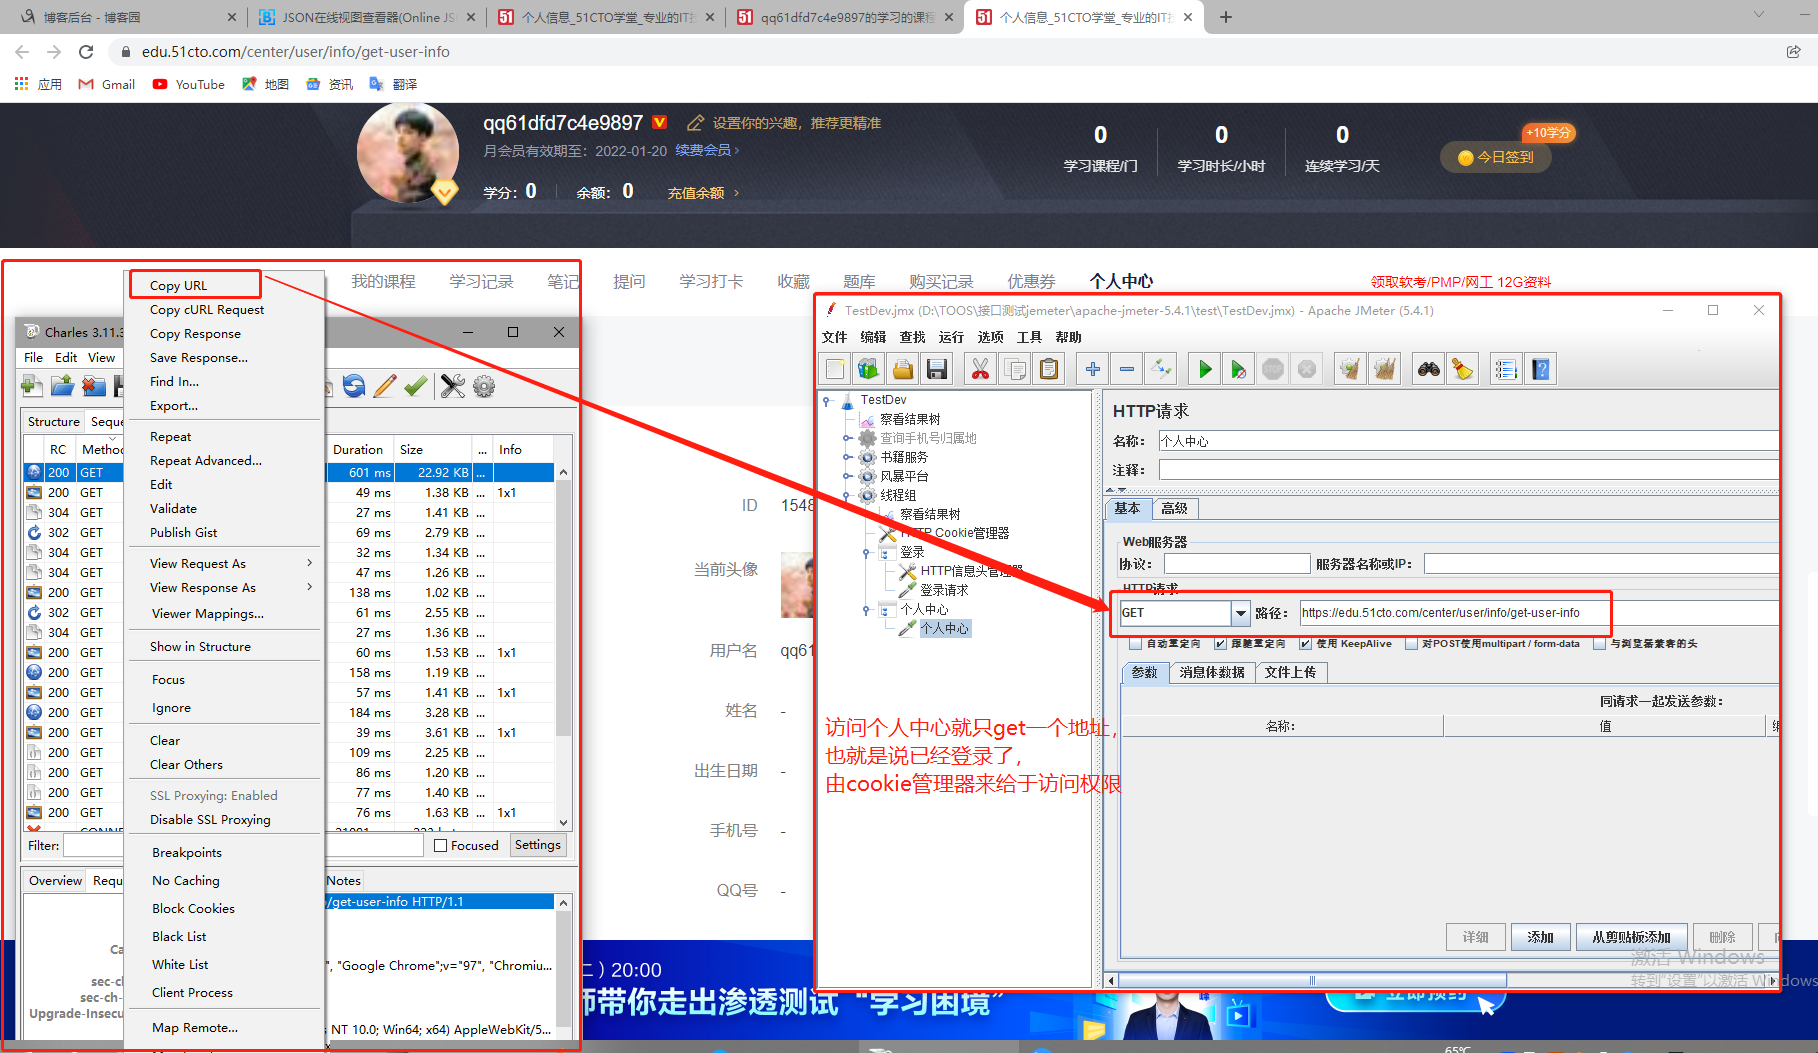Click the Open file folder icon in JMeter

click(903, 370)
